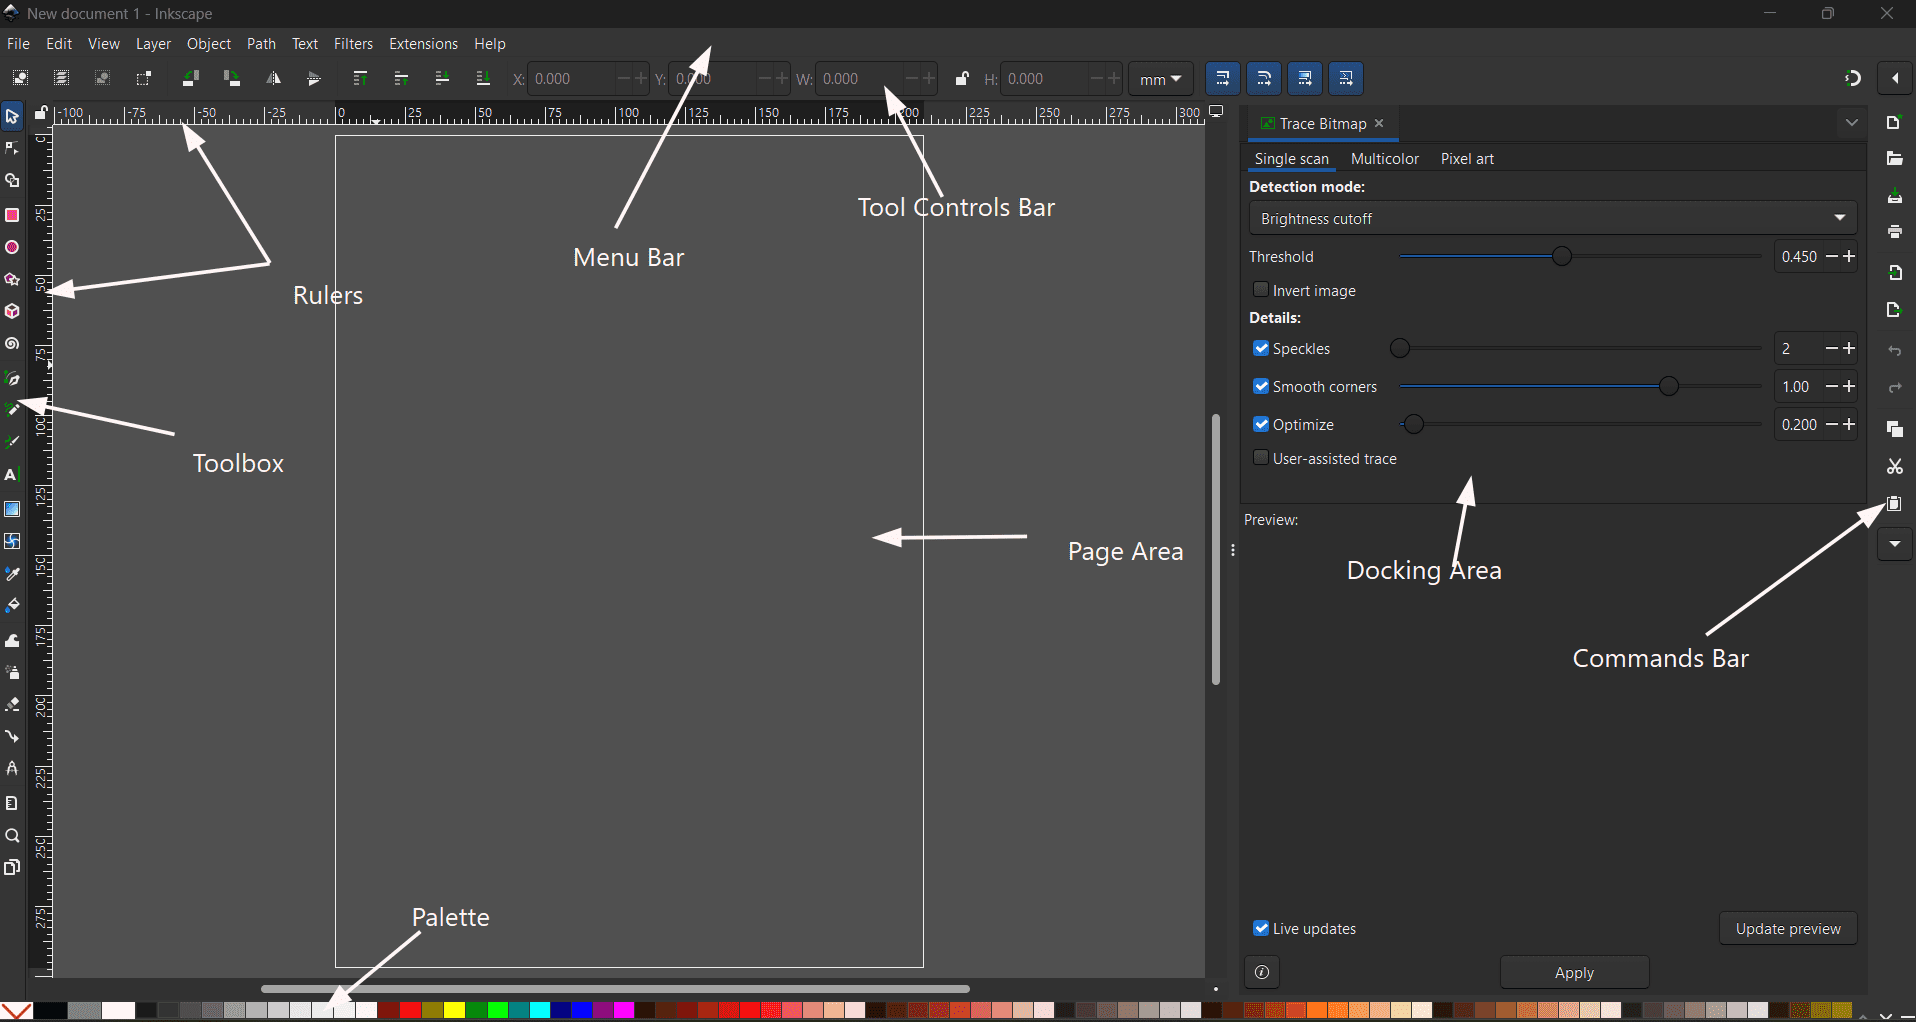Disable the Live updates checkbox
The width and height of the screenshot is (1916, 1022).
[x=1261, y=928]
